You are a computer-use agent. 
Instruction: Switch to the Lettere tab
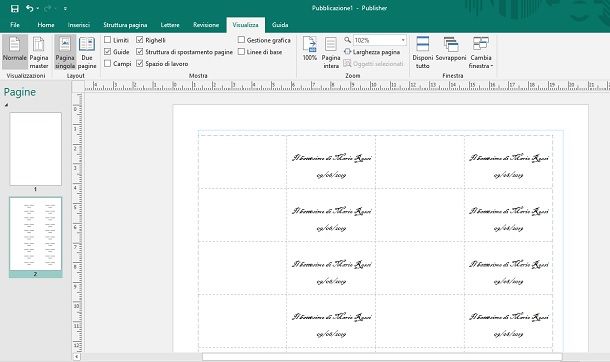click(x=170, y=25)
